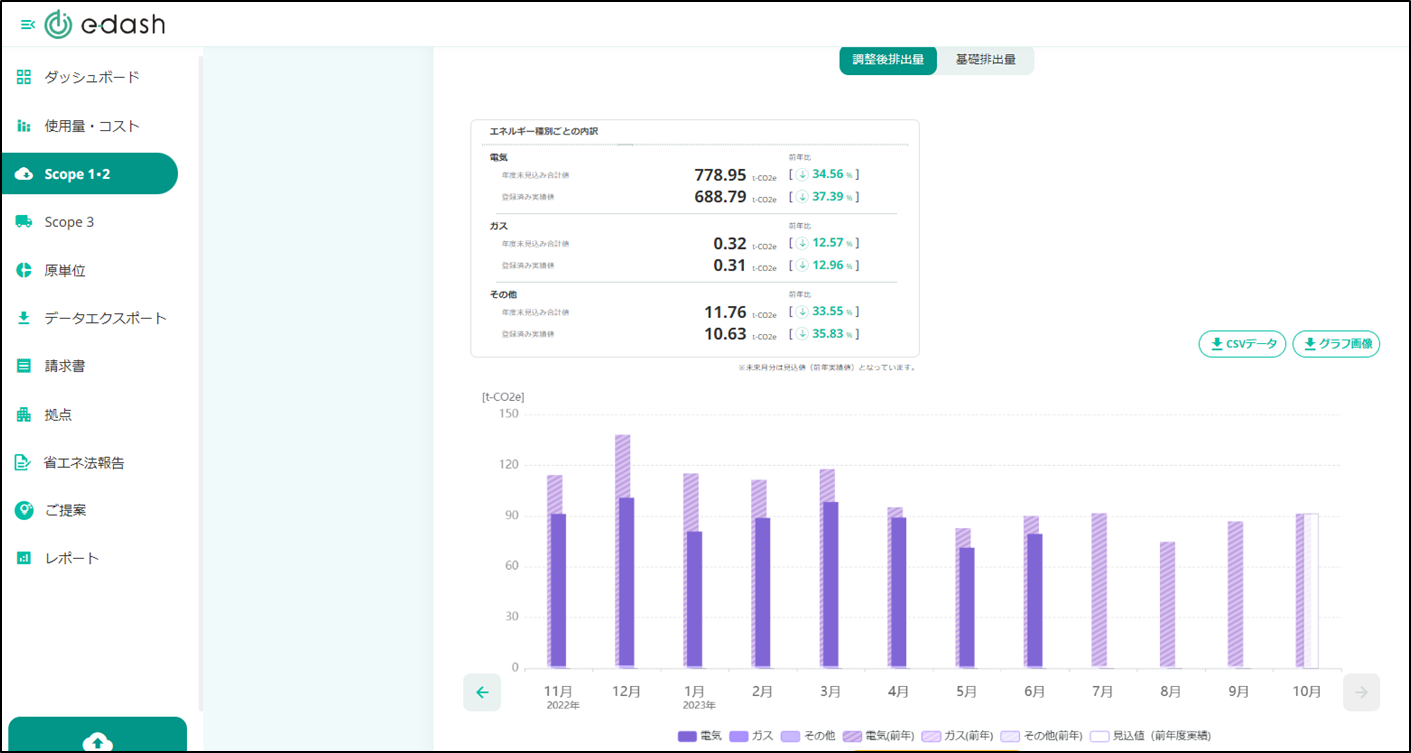Toggle the ガス(前年) legend series
Screen dimensions: 1411x753
pyautogui.click(x=957, y=735)
